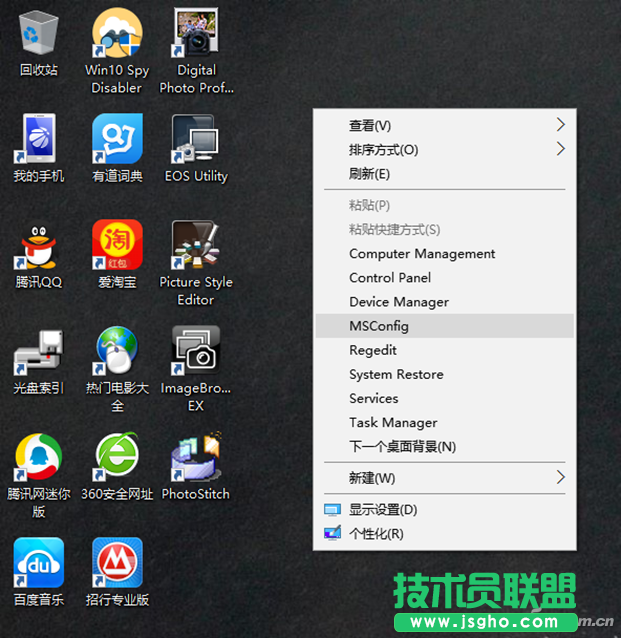The height and width of the screenshot is (638, 621).
Task: Click the Tencent QQ penguin icon
Action: (x=38, y=246)
